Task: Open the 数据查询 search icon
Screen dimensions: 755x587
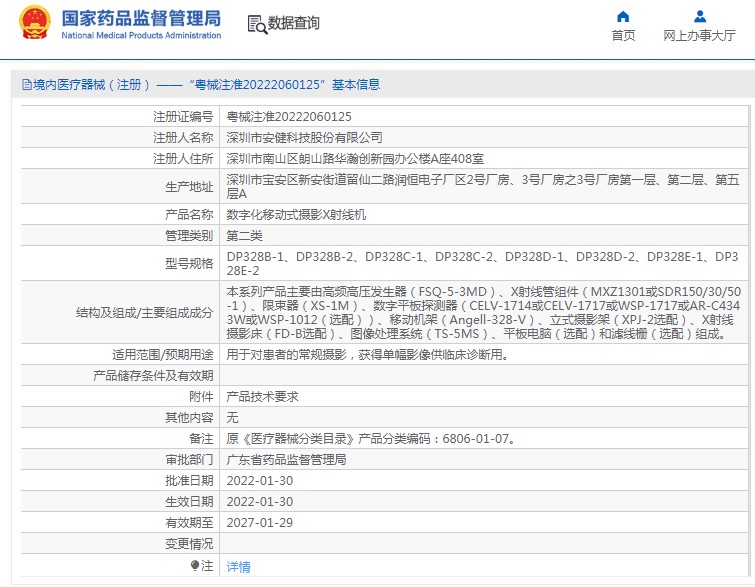Action: [257, 24]
